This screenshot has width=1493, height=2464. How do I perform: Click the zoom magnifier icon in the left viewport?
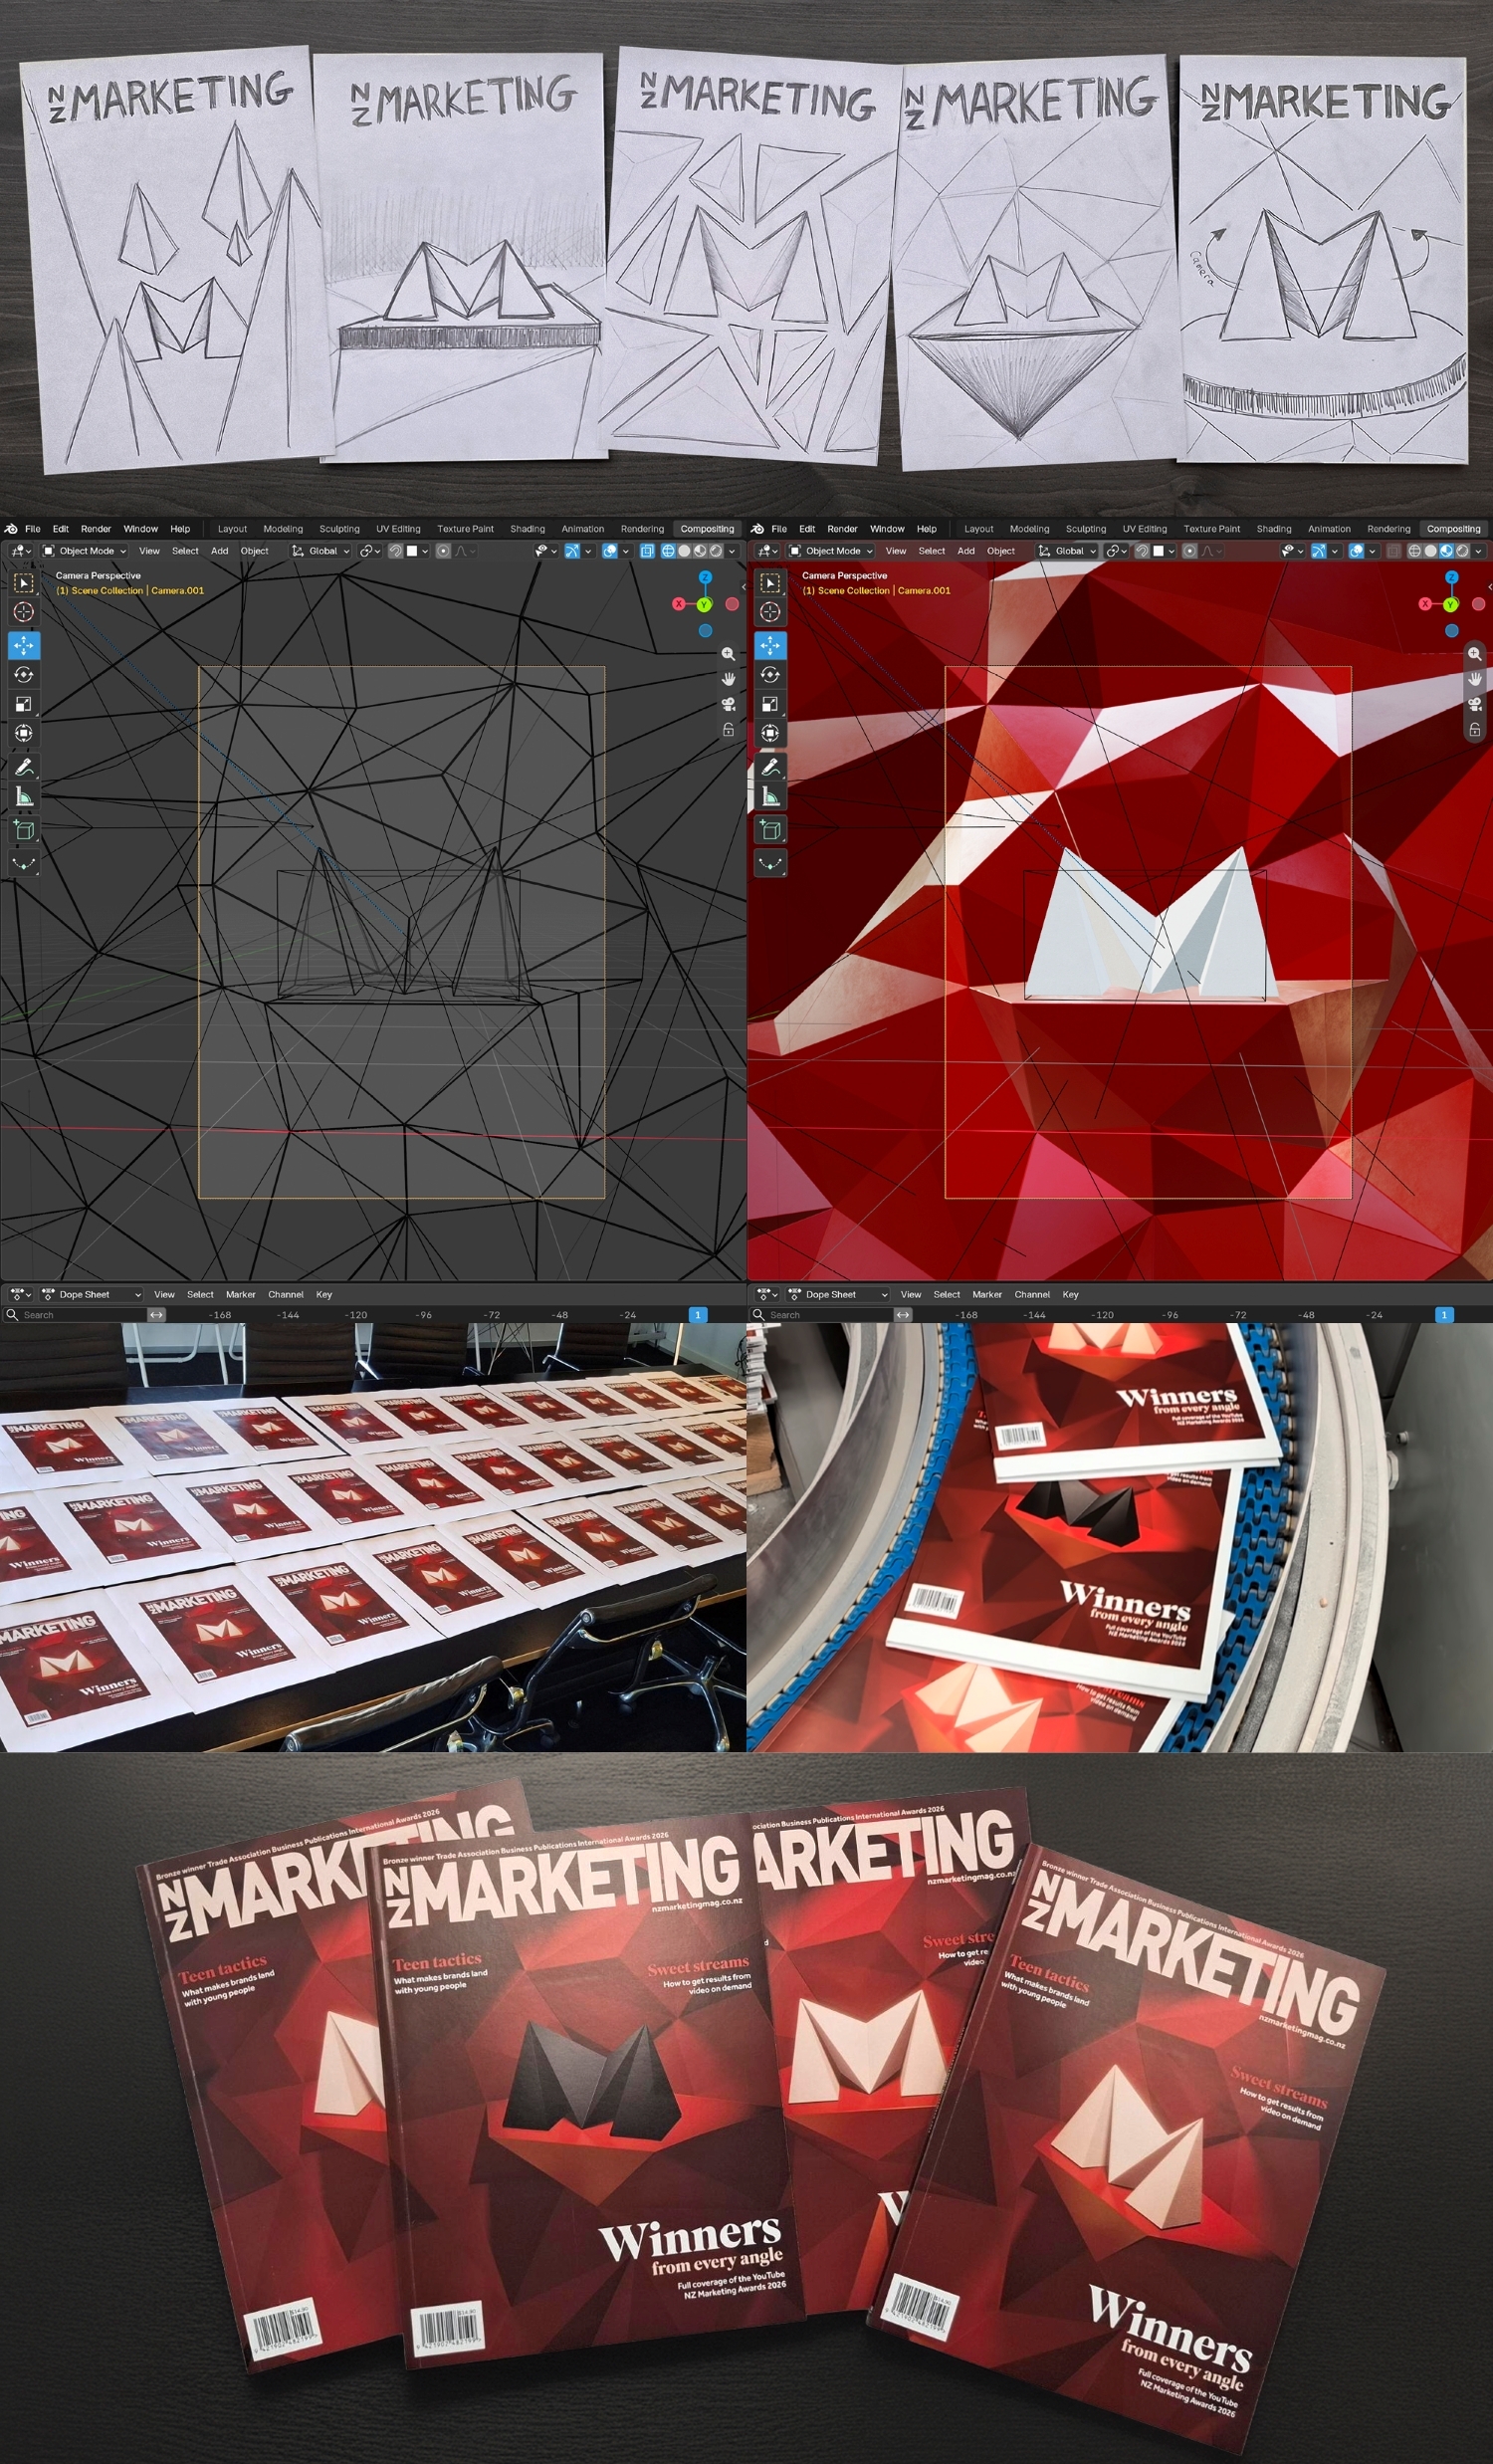coord(728,654)
